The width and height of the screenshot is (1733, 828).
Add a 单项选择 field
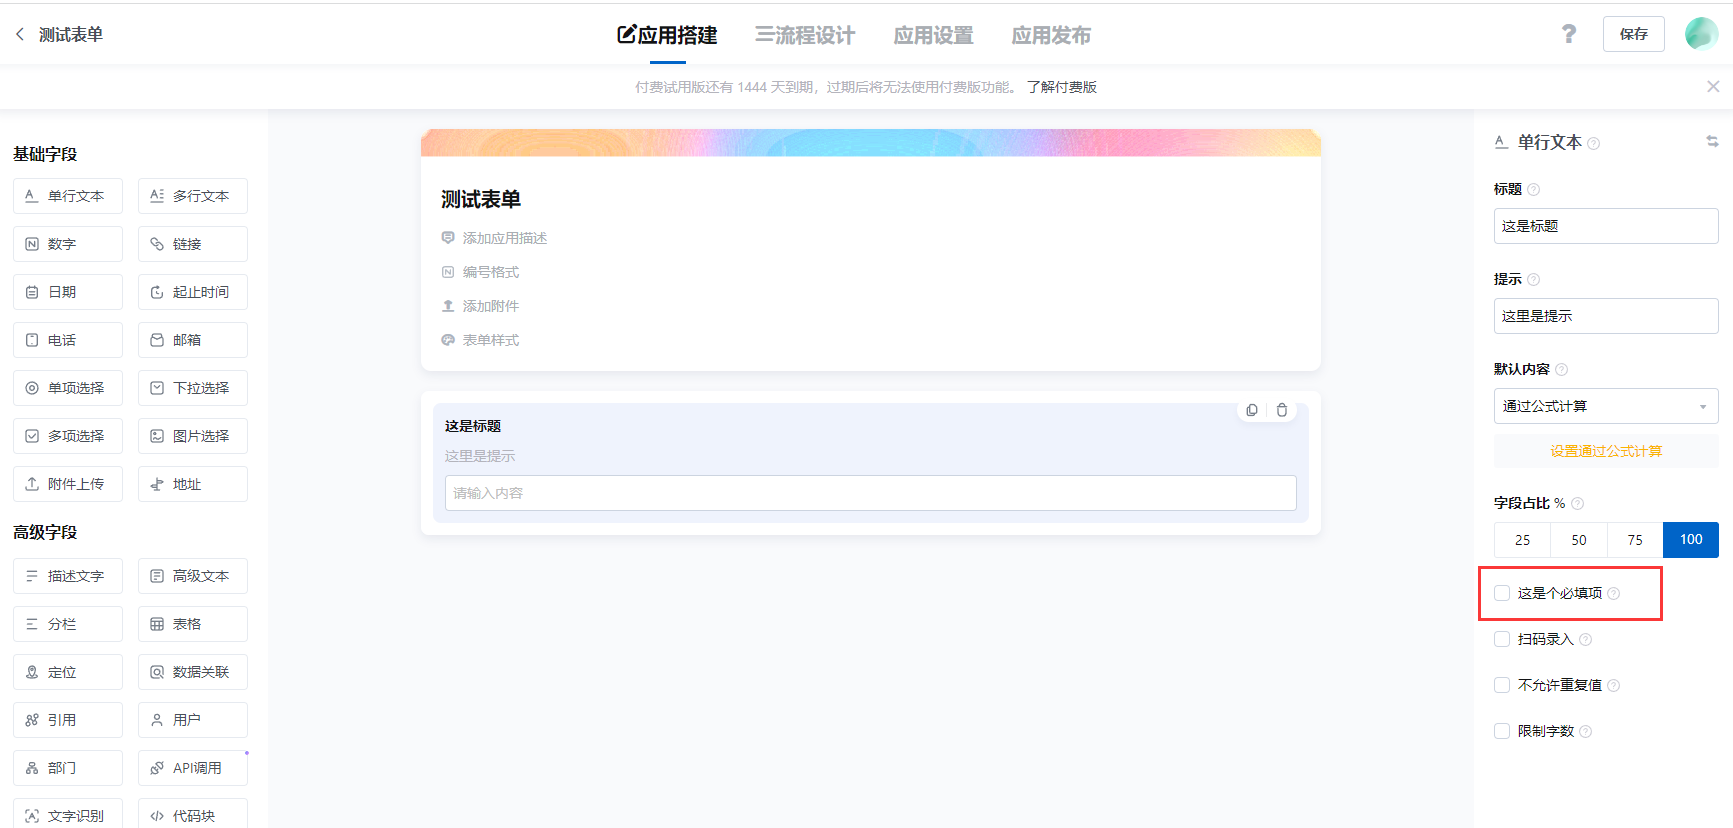pos(68,388)
